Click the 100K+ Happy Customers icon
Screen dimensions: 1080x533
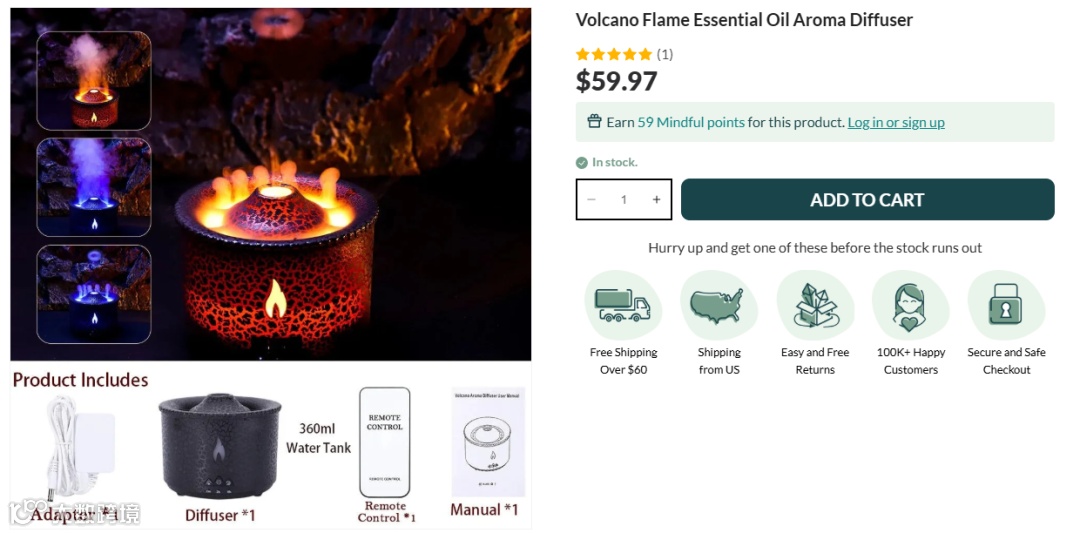click(911, 305)
